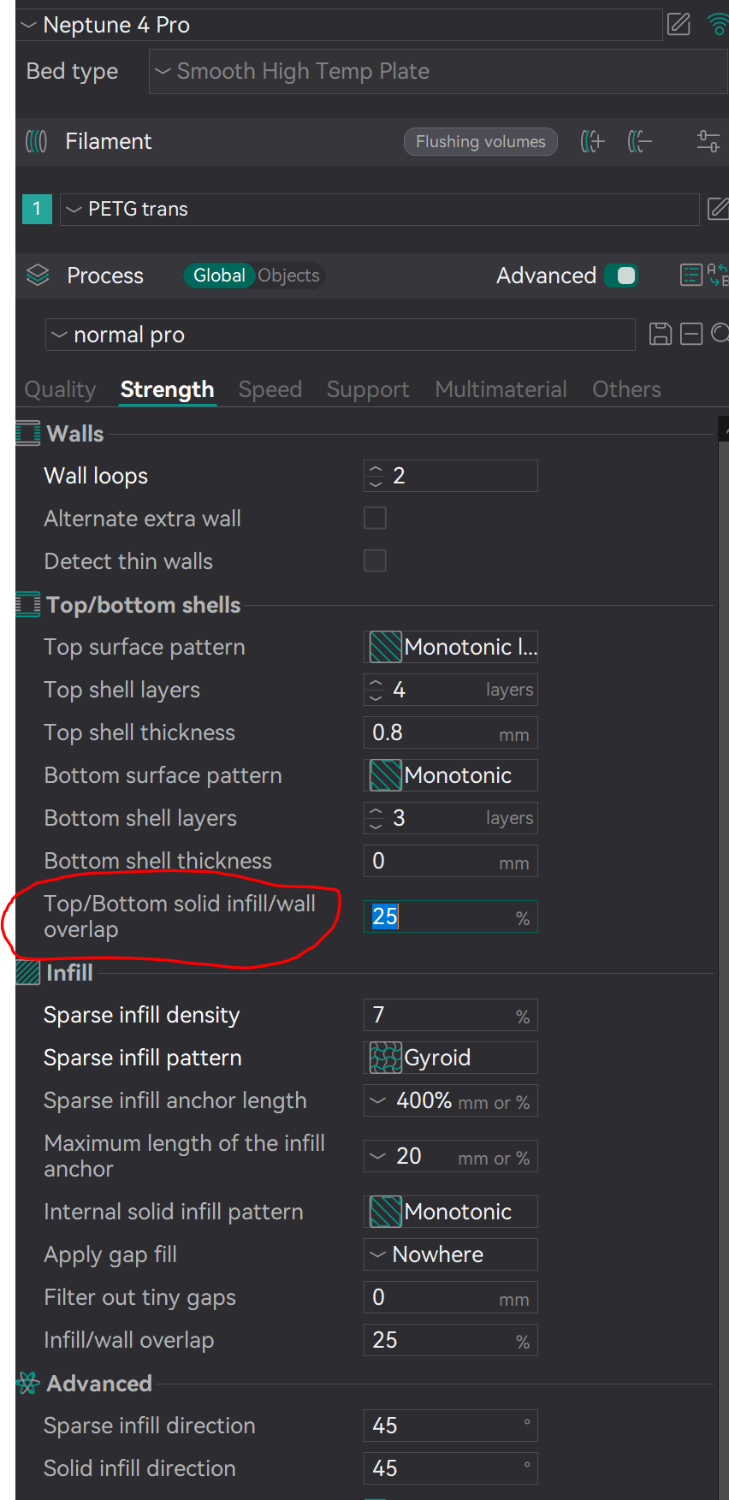The image size is (729, 1500).
Task: Select the Objects process scope button
Action: [289, 276]
